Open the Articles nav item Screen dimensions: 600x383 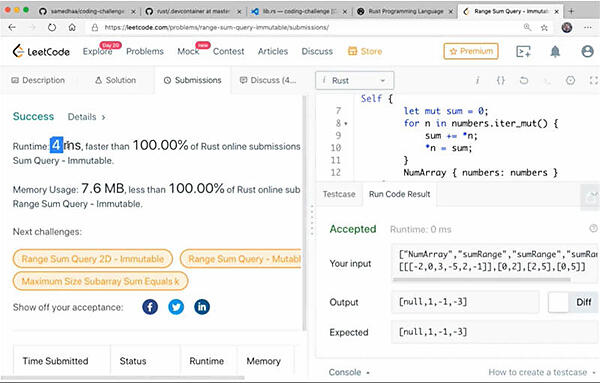(x=273, y=51)
